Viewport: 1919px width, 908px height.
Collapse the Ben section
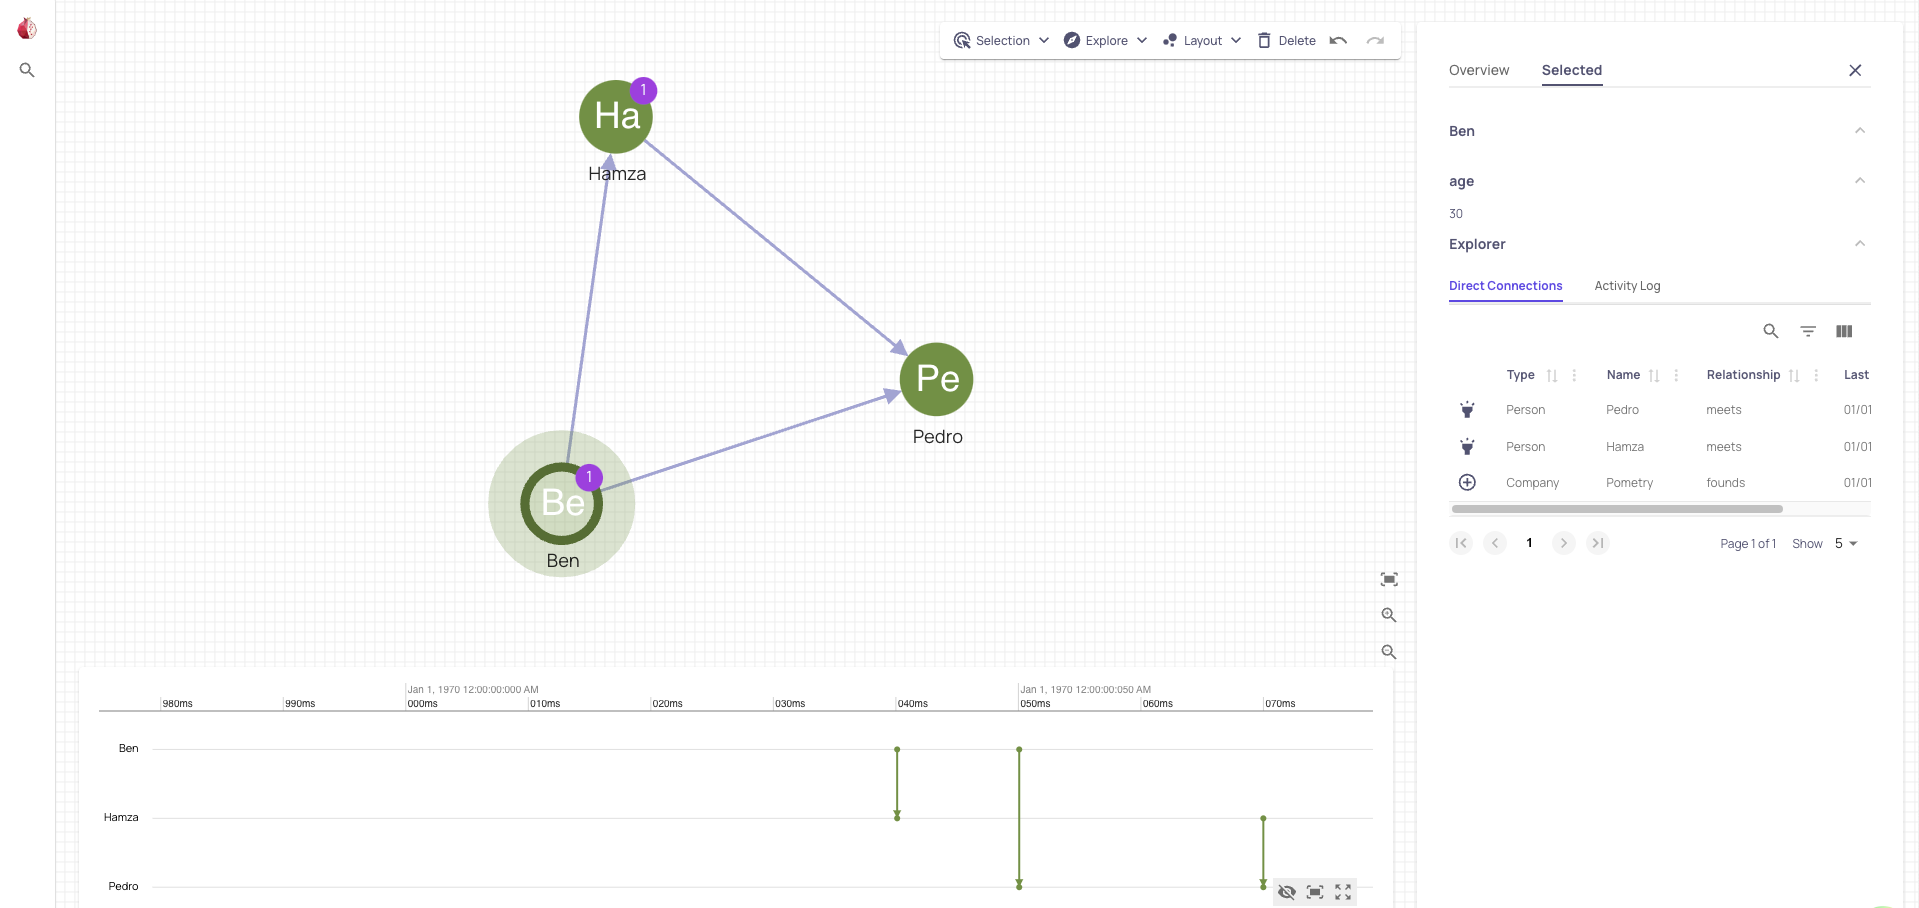[x=1860, y=131]
